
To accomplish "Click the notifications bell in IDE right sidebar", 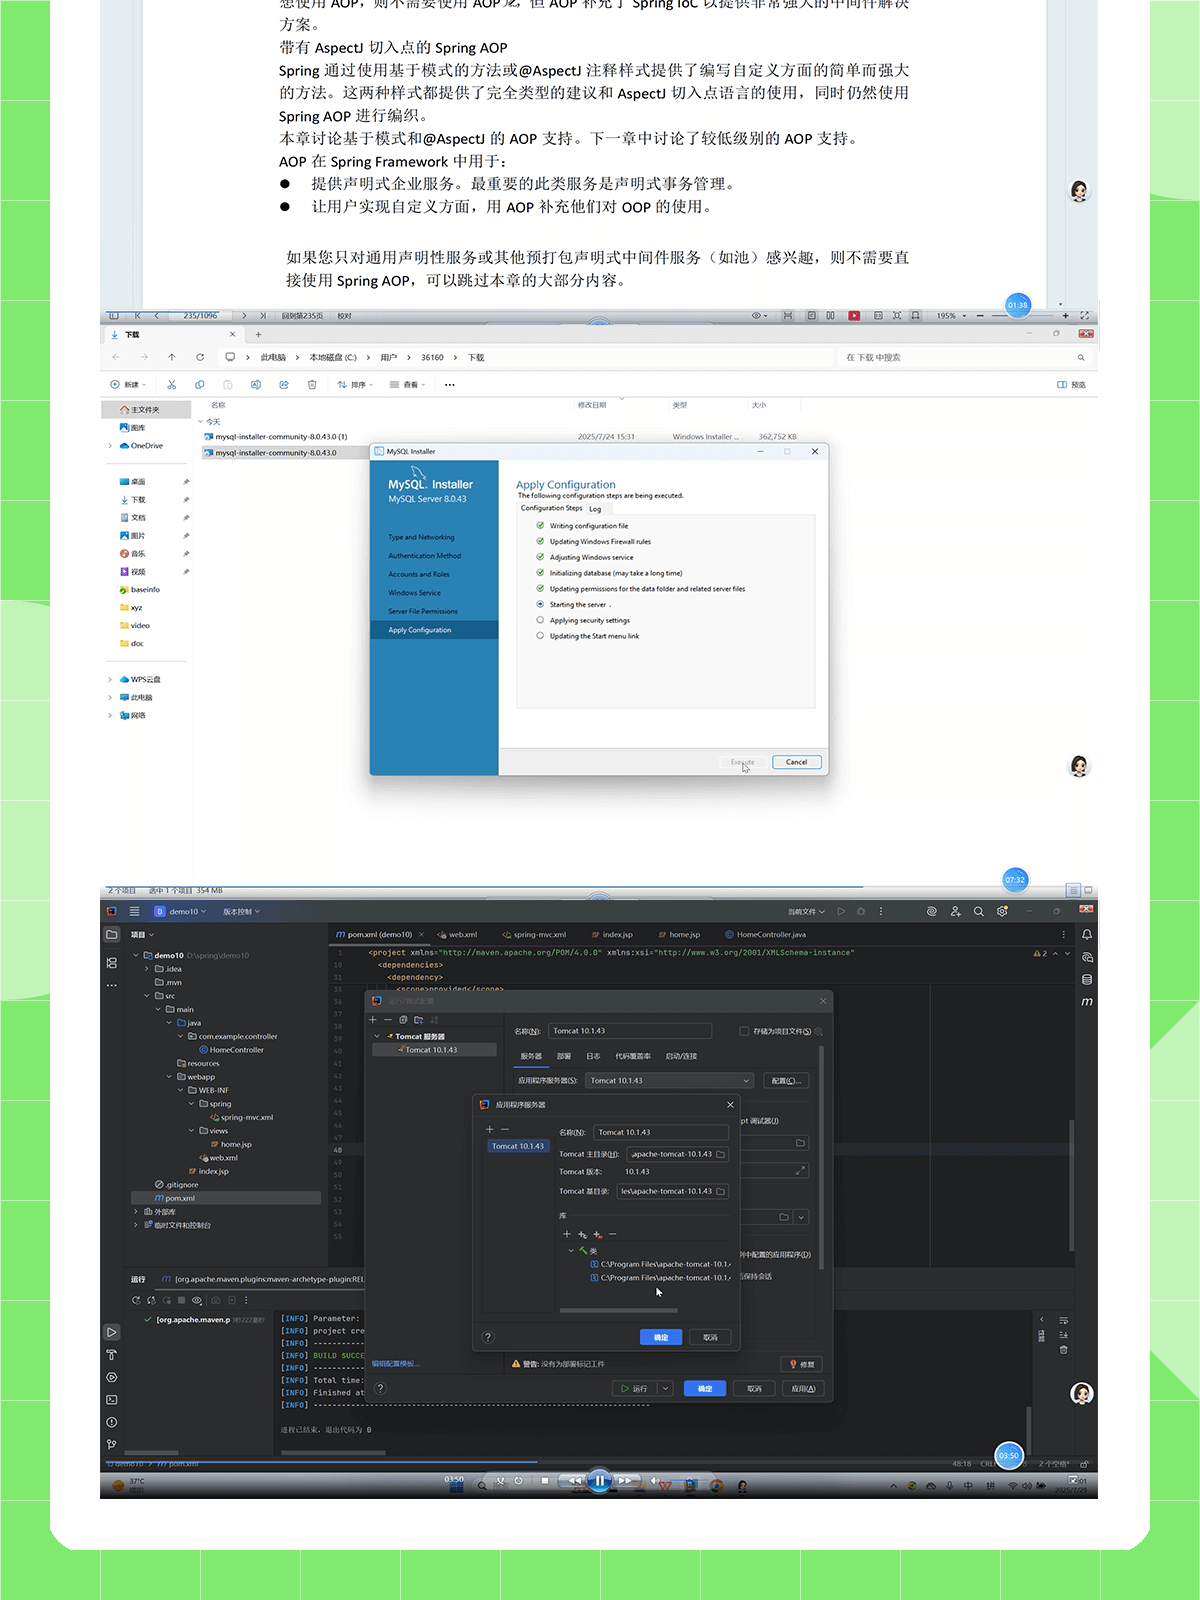I will [x=1086, y=935].
